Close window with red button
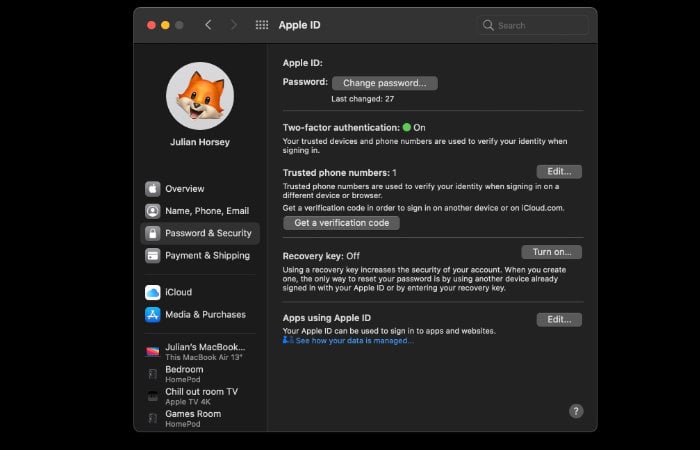The image size is (700, 450). pos(151,25)
